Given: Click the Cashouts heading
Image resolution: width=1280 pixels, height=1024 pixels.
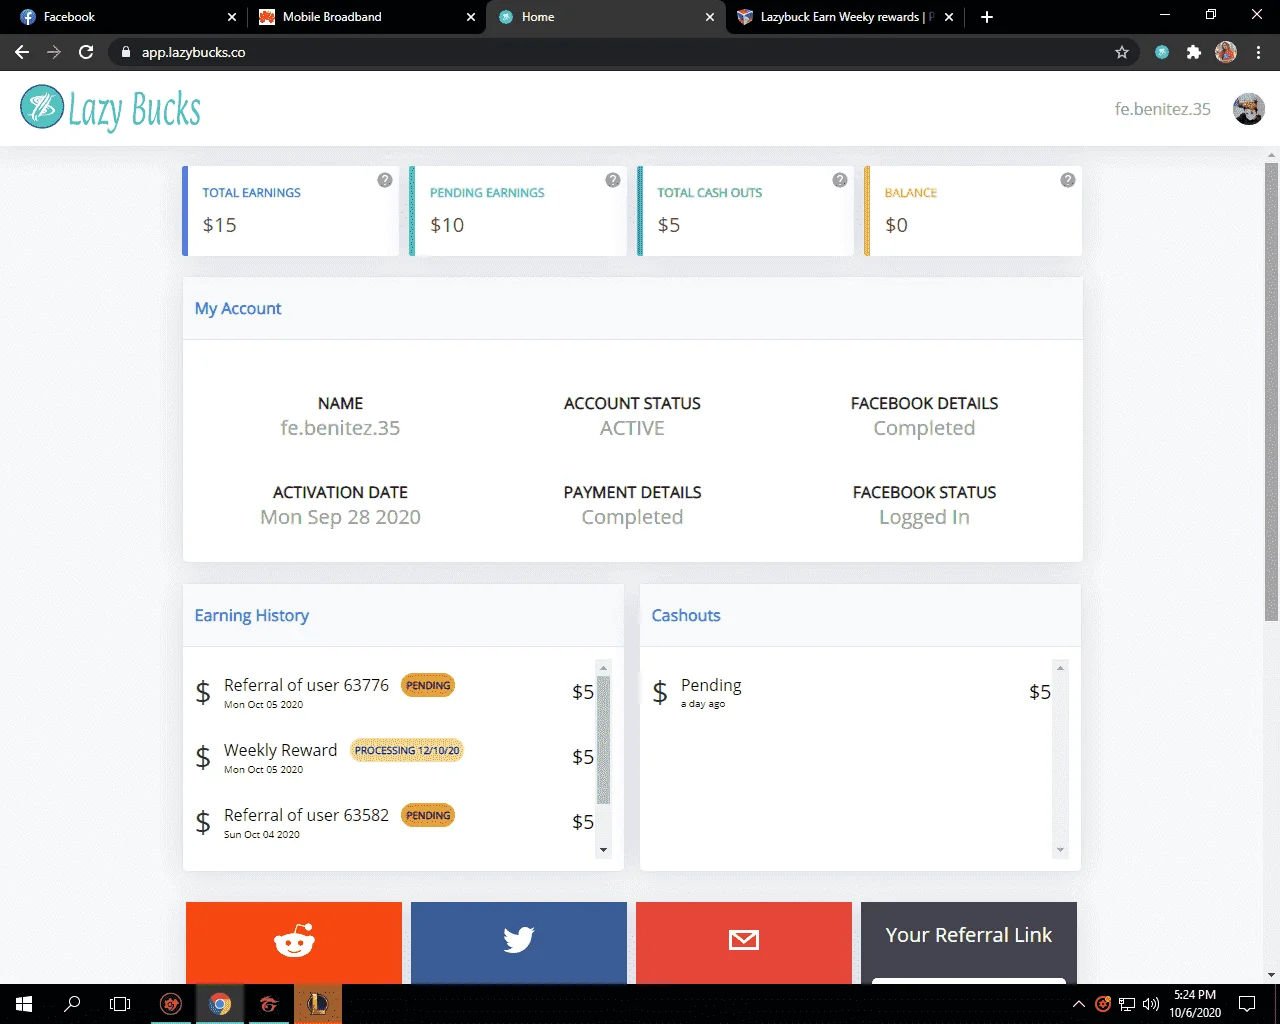Looking at the screenshot, I should [x=686, y=615].
